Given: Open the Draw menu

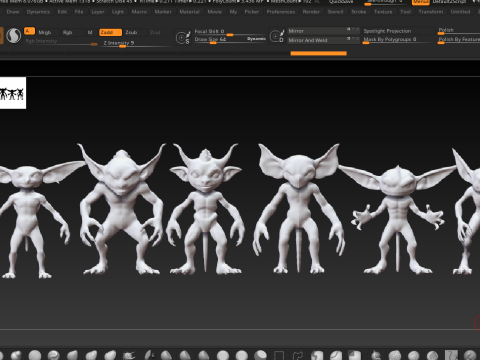Looking at the screenshot, I should pos(13,12).
